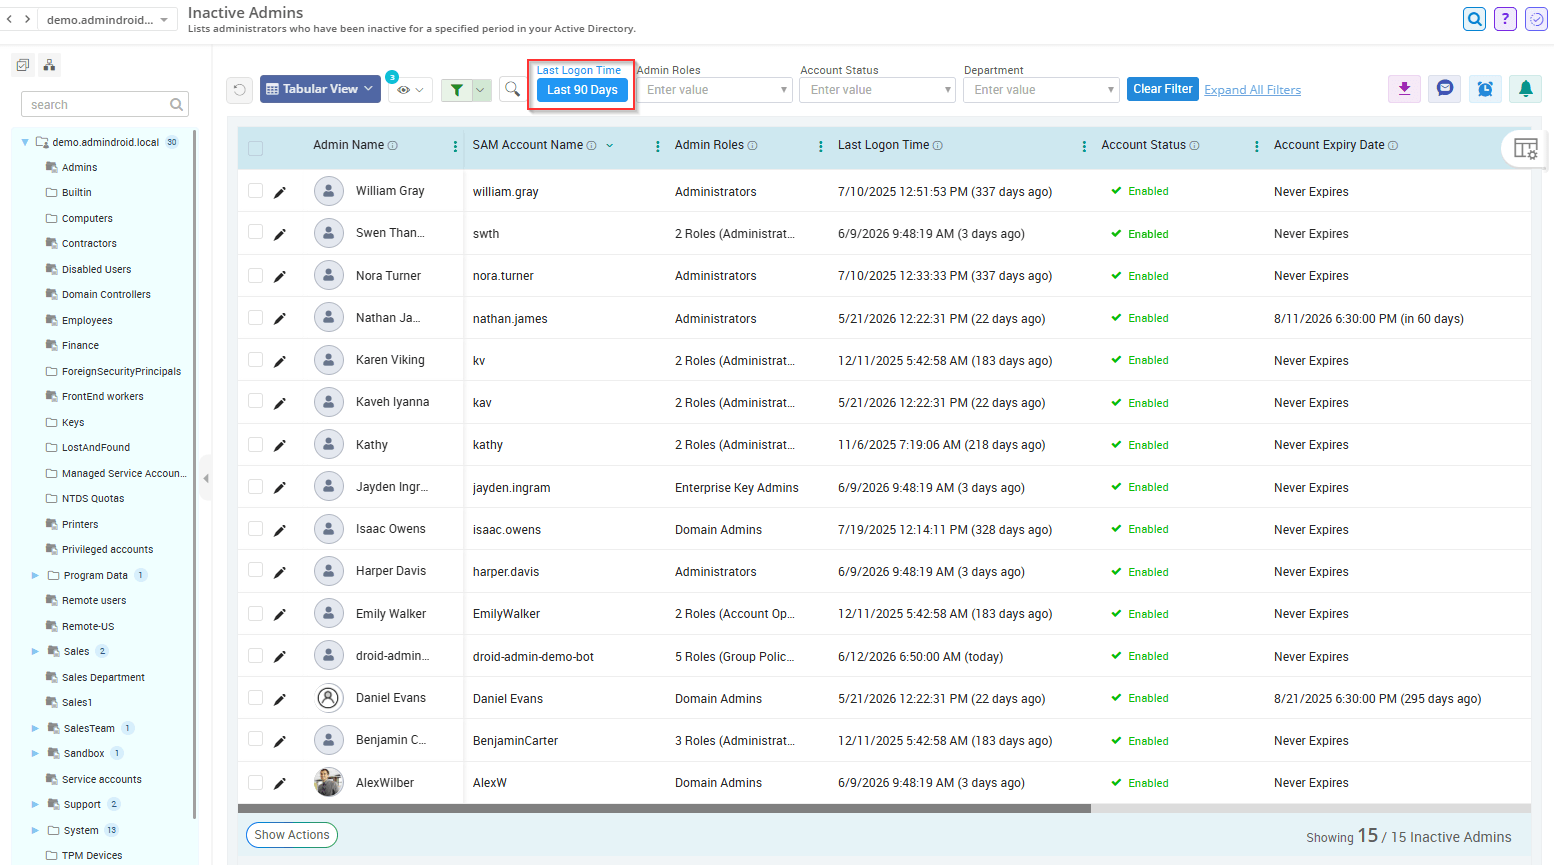Expand the Sales tree node

(35, 652)
